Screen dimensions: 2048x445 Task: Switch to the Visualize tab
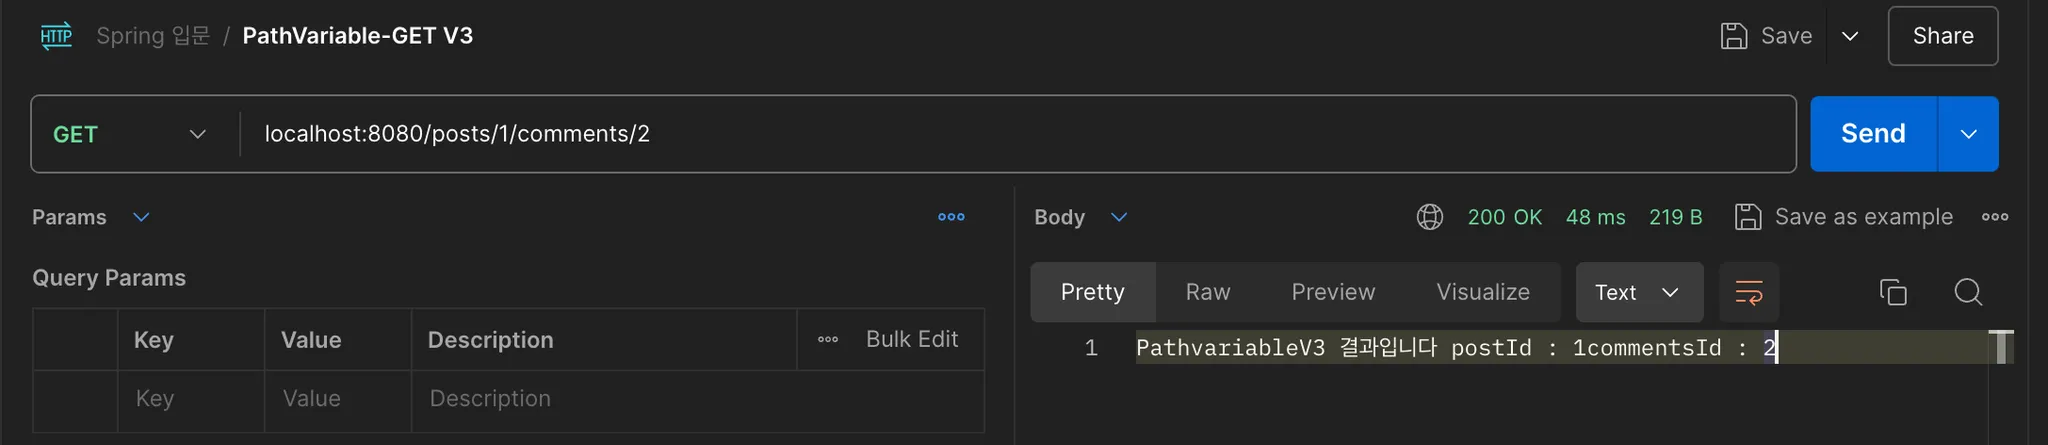coord(1482,292)
